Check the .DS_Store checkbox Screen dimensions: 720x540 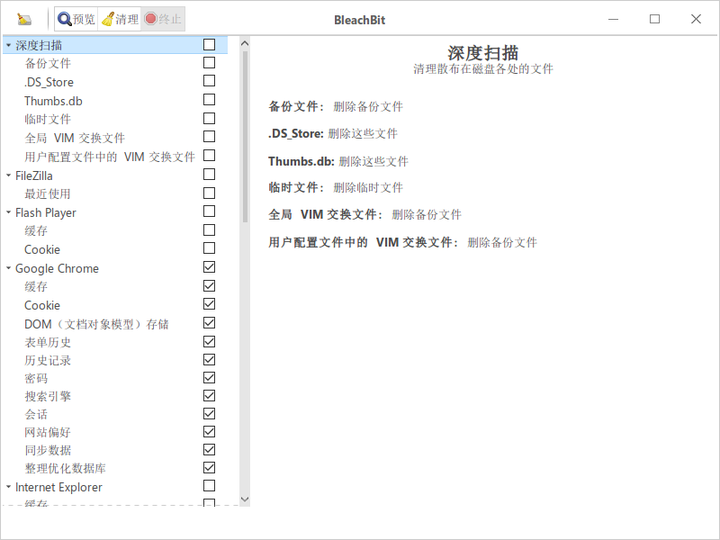pos(209,81)
